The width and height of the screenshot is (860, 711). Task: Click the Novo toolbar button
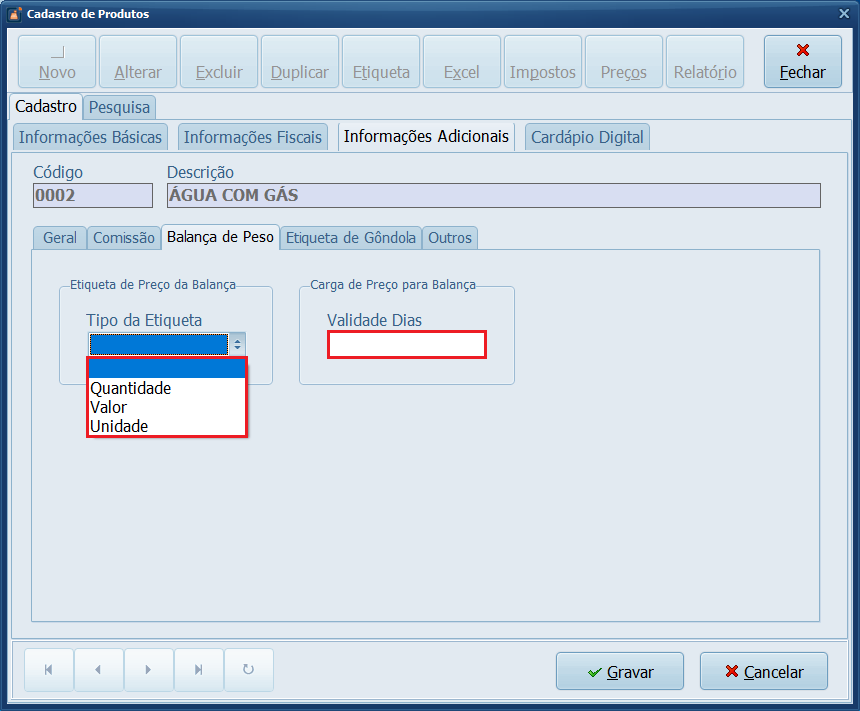(57, 62)
